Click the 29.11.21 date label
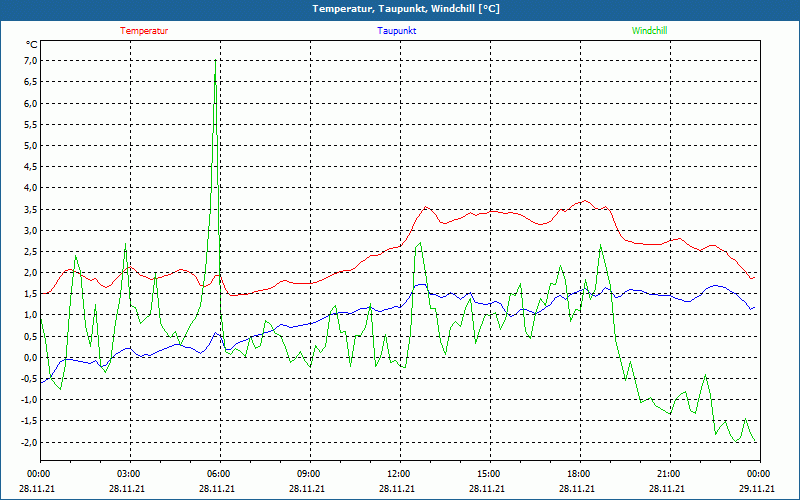Screen dimensions: 800x500 coord(757,488)
